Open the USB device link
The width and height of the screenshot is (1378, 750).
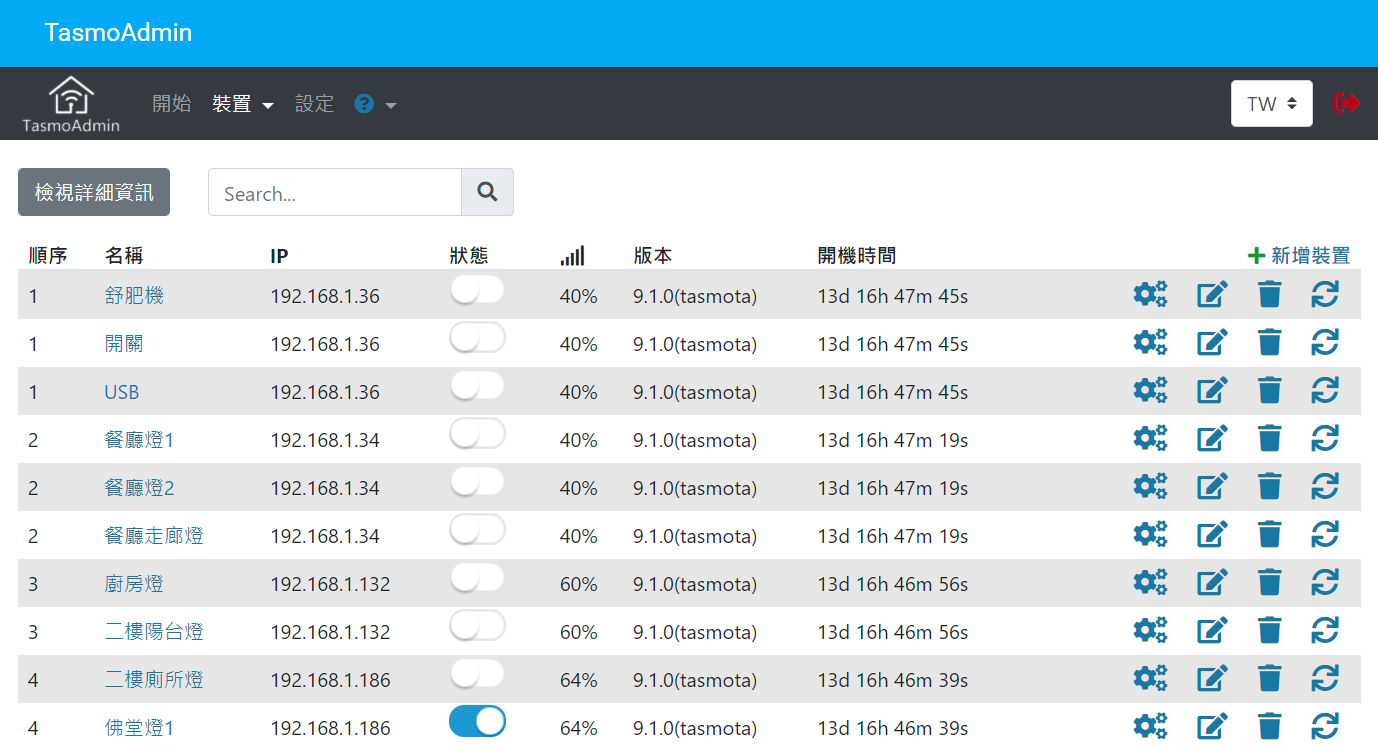[122, 392]
